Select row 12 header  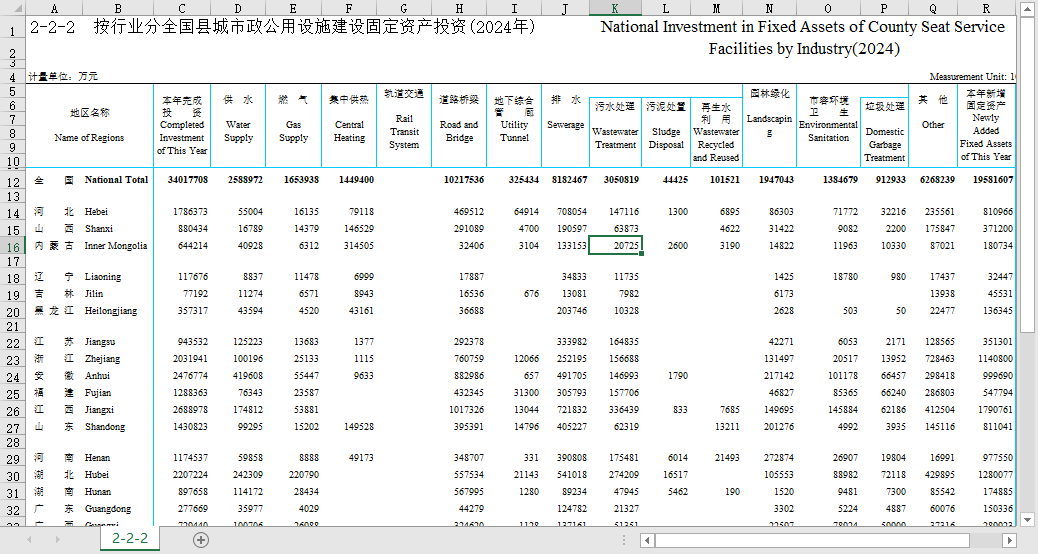13,179
